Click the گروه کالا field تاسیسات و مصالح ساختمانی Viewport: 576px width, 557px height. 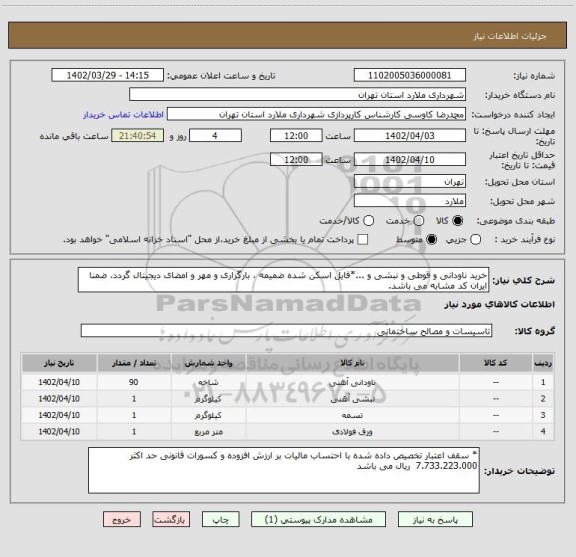286,331
